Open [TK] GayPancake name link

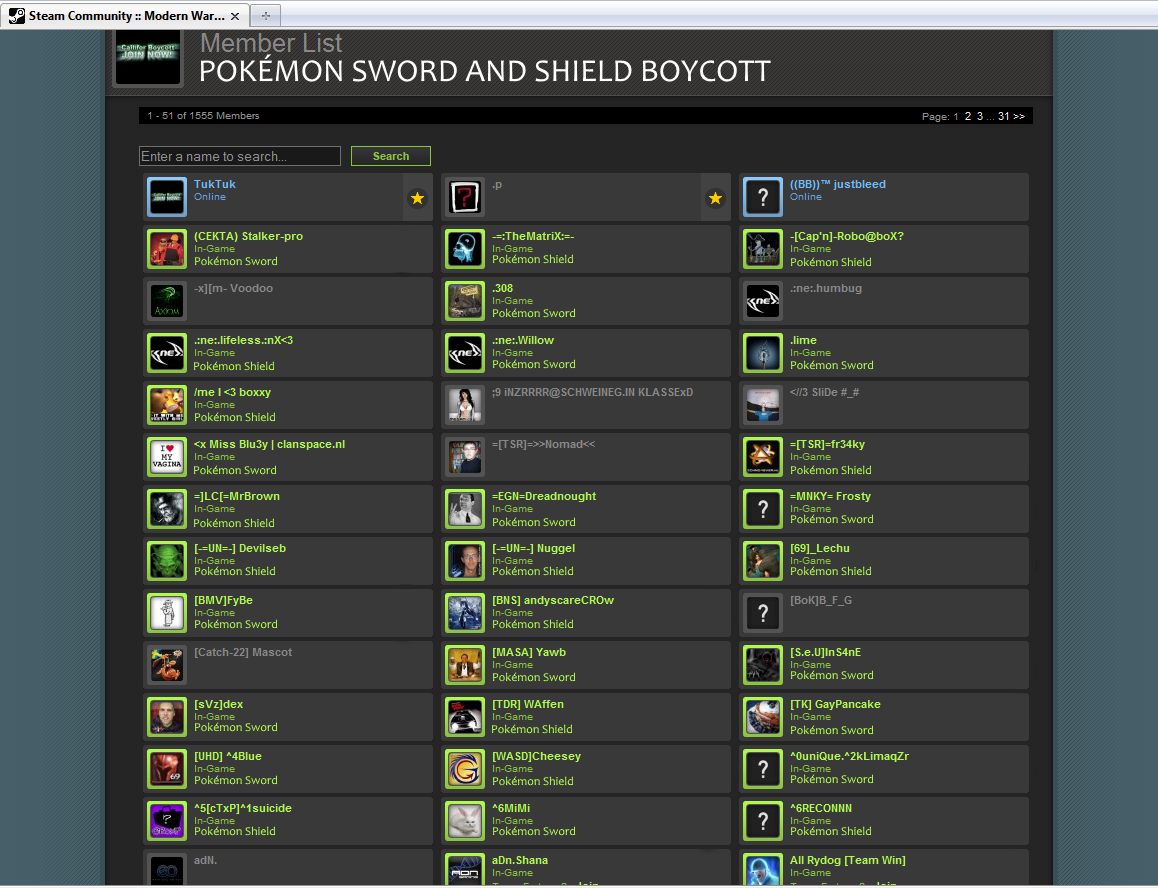tap(835, 704)
